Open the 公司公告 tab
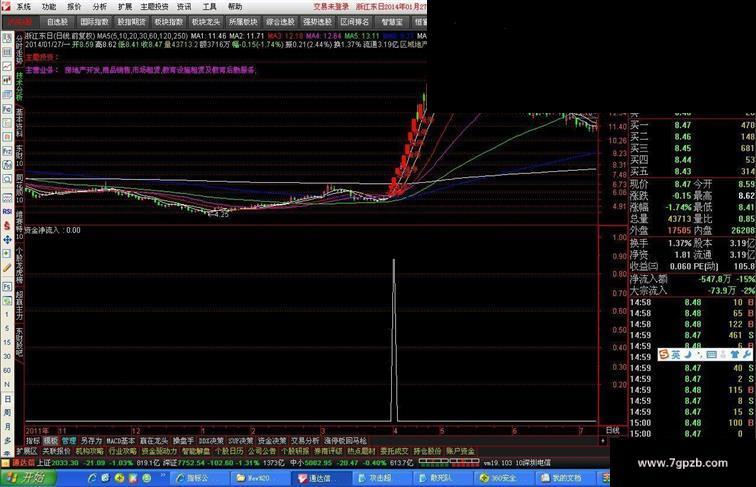The width and height of the screenshot is (756, 487). pyautogui.click(x=262, y=451)
